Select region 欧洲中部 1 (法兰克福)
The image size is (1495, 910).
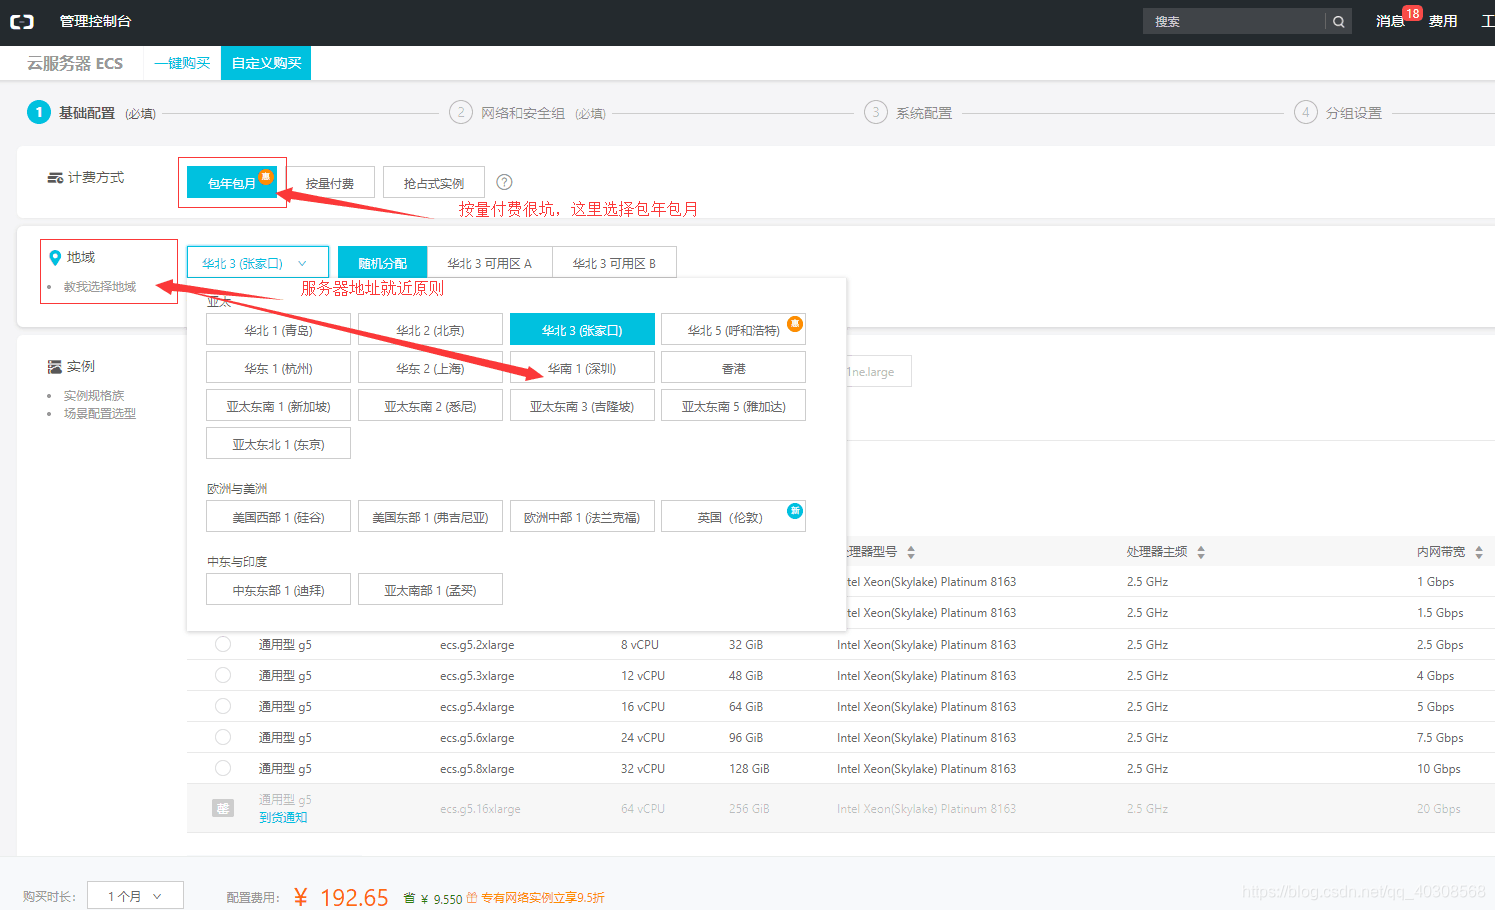click(x=582, y=516)
